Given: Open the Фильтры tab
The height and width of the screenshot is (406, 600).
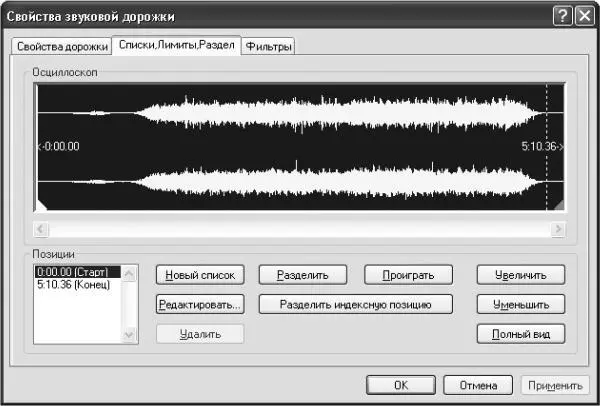Looking at the screenshot, I should tap(270, 47).
